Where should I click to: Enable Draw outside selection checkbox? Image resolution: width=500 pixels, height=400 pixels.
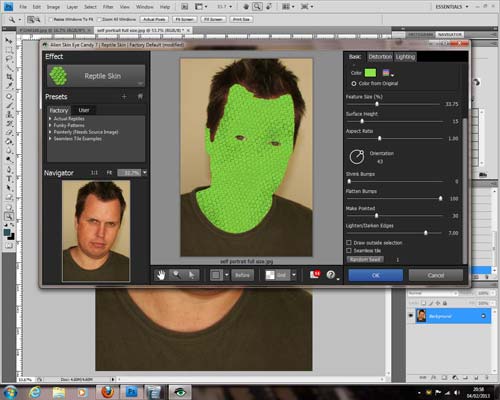click(349, 242)
